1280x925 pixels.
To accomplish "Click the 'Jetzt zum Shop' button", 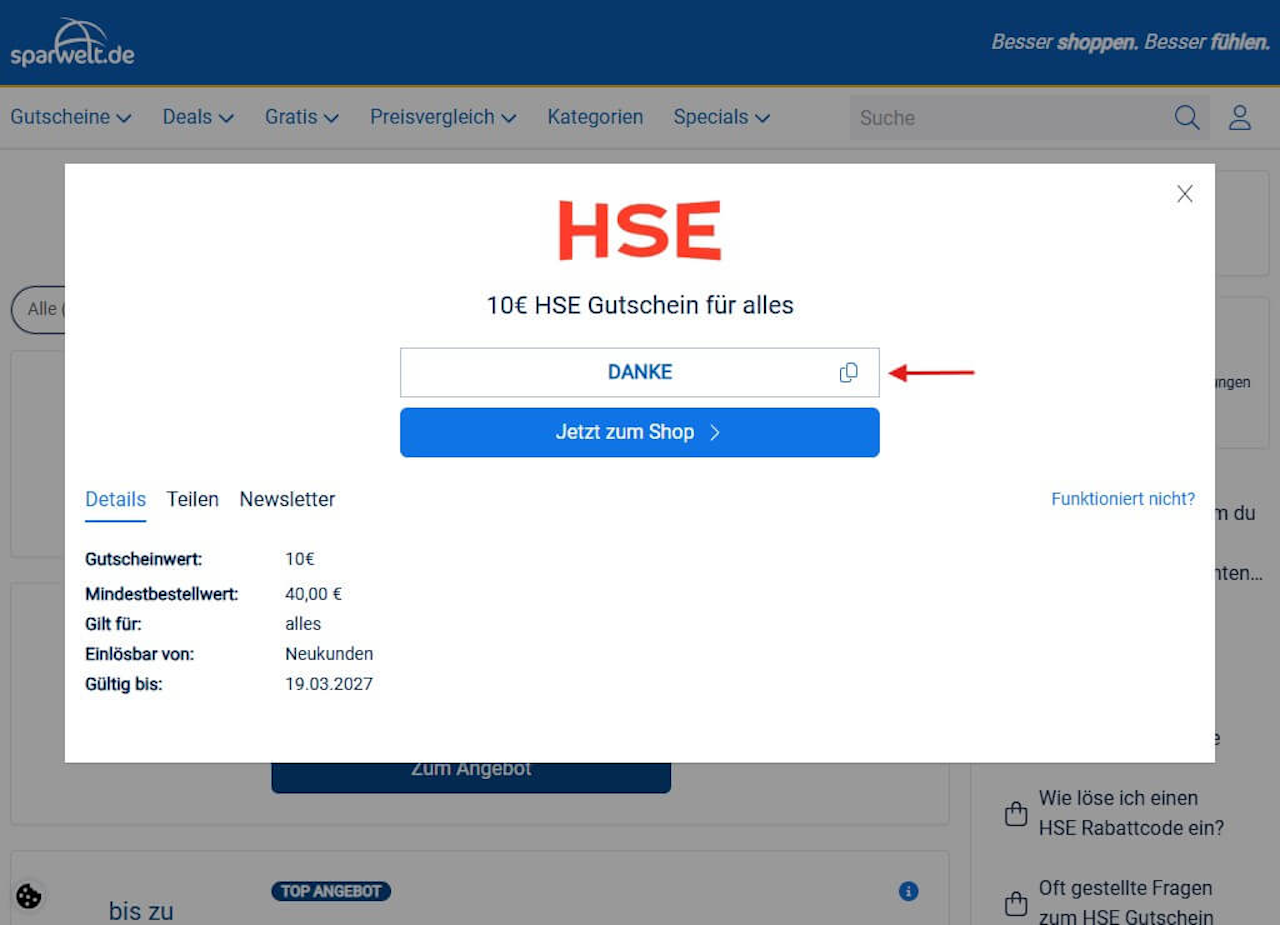I will pos(640,432).
